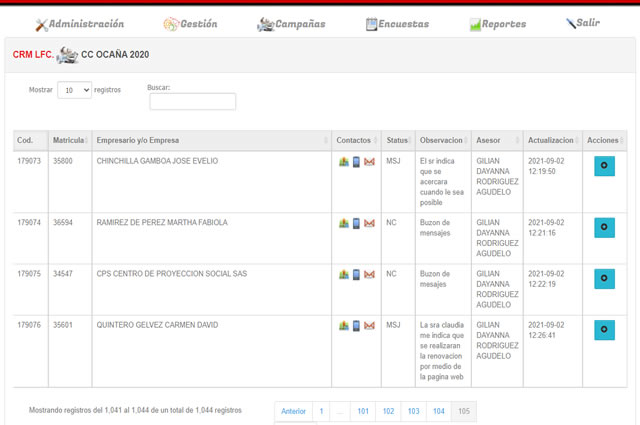Click the map icon for Quintero Gelvez Carmen David
This screenshot has width=640, height=425.
click(344, 326)
